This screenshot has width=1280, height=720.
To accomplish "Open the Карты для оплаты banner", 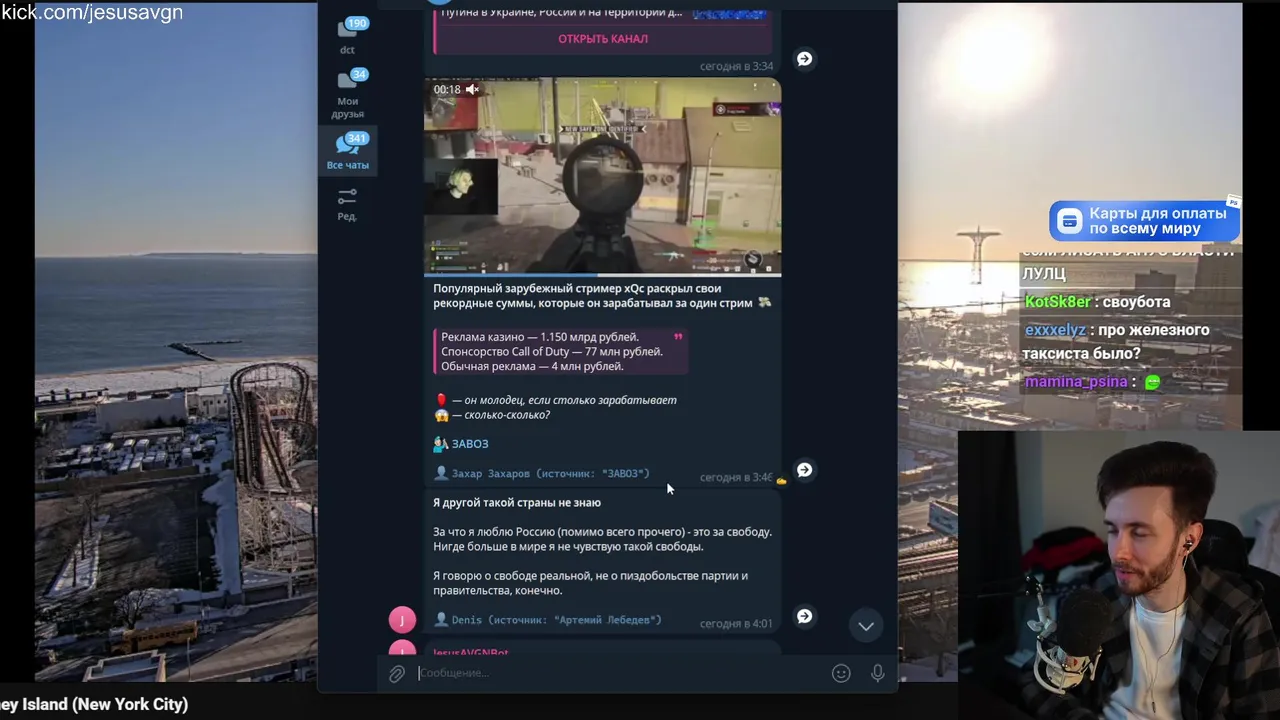I will point(1144,221).
